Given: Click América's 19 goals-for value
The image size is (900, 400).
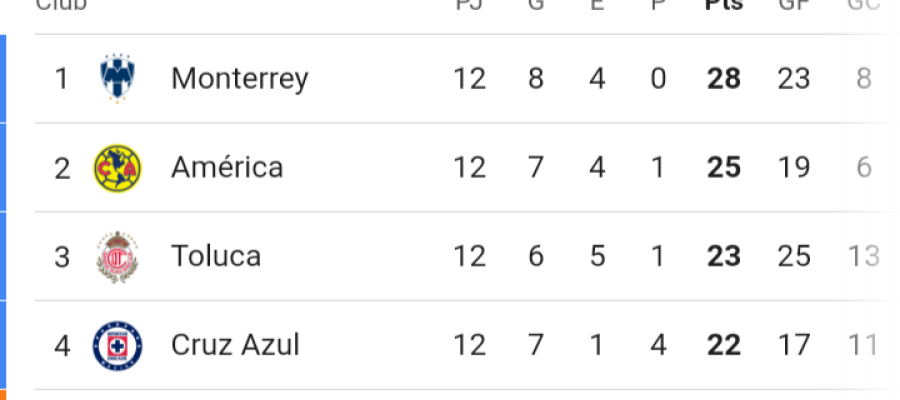Looking at the screenshot, I should point(794,167).
